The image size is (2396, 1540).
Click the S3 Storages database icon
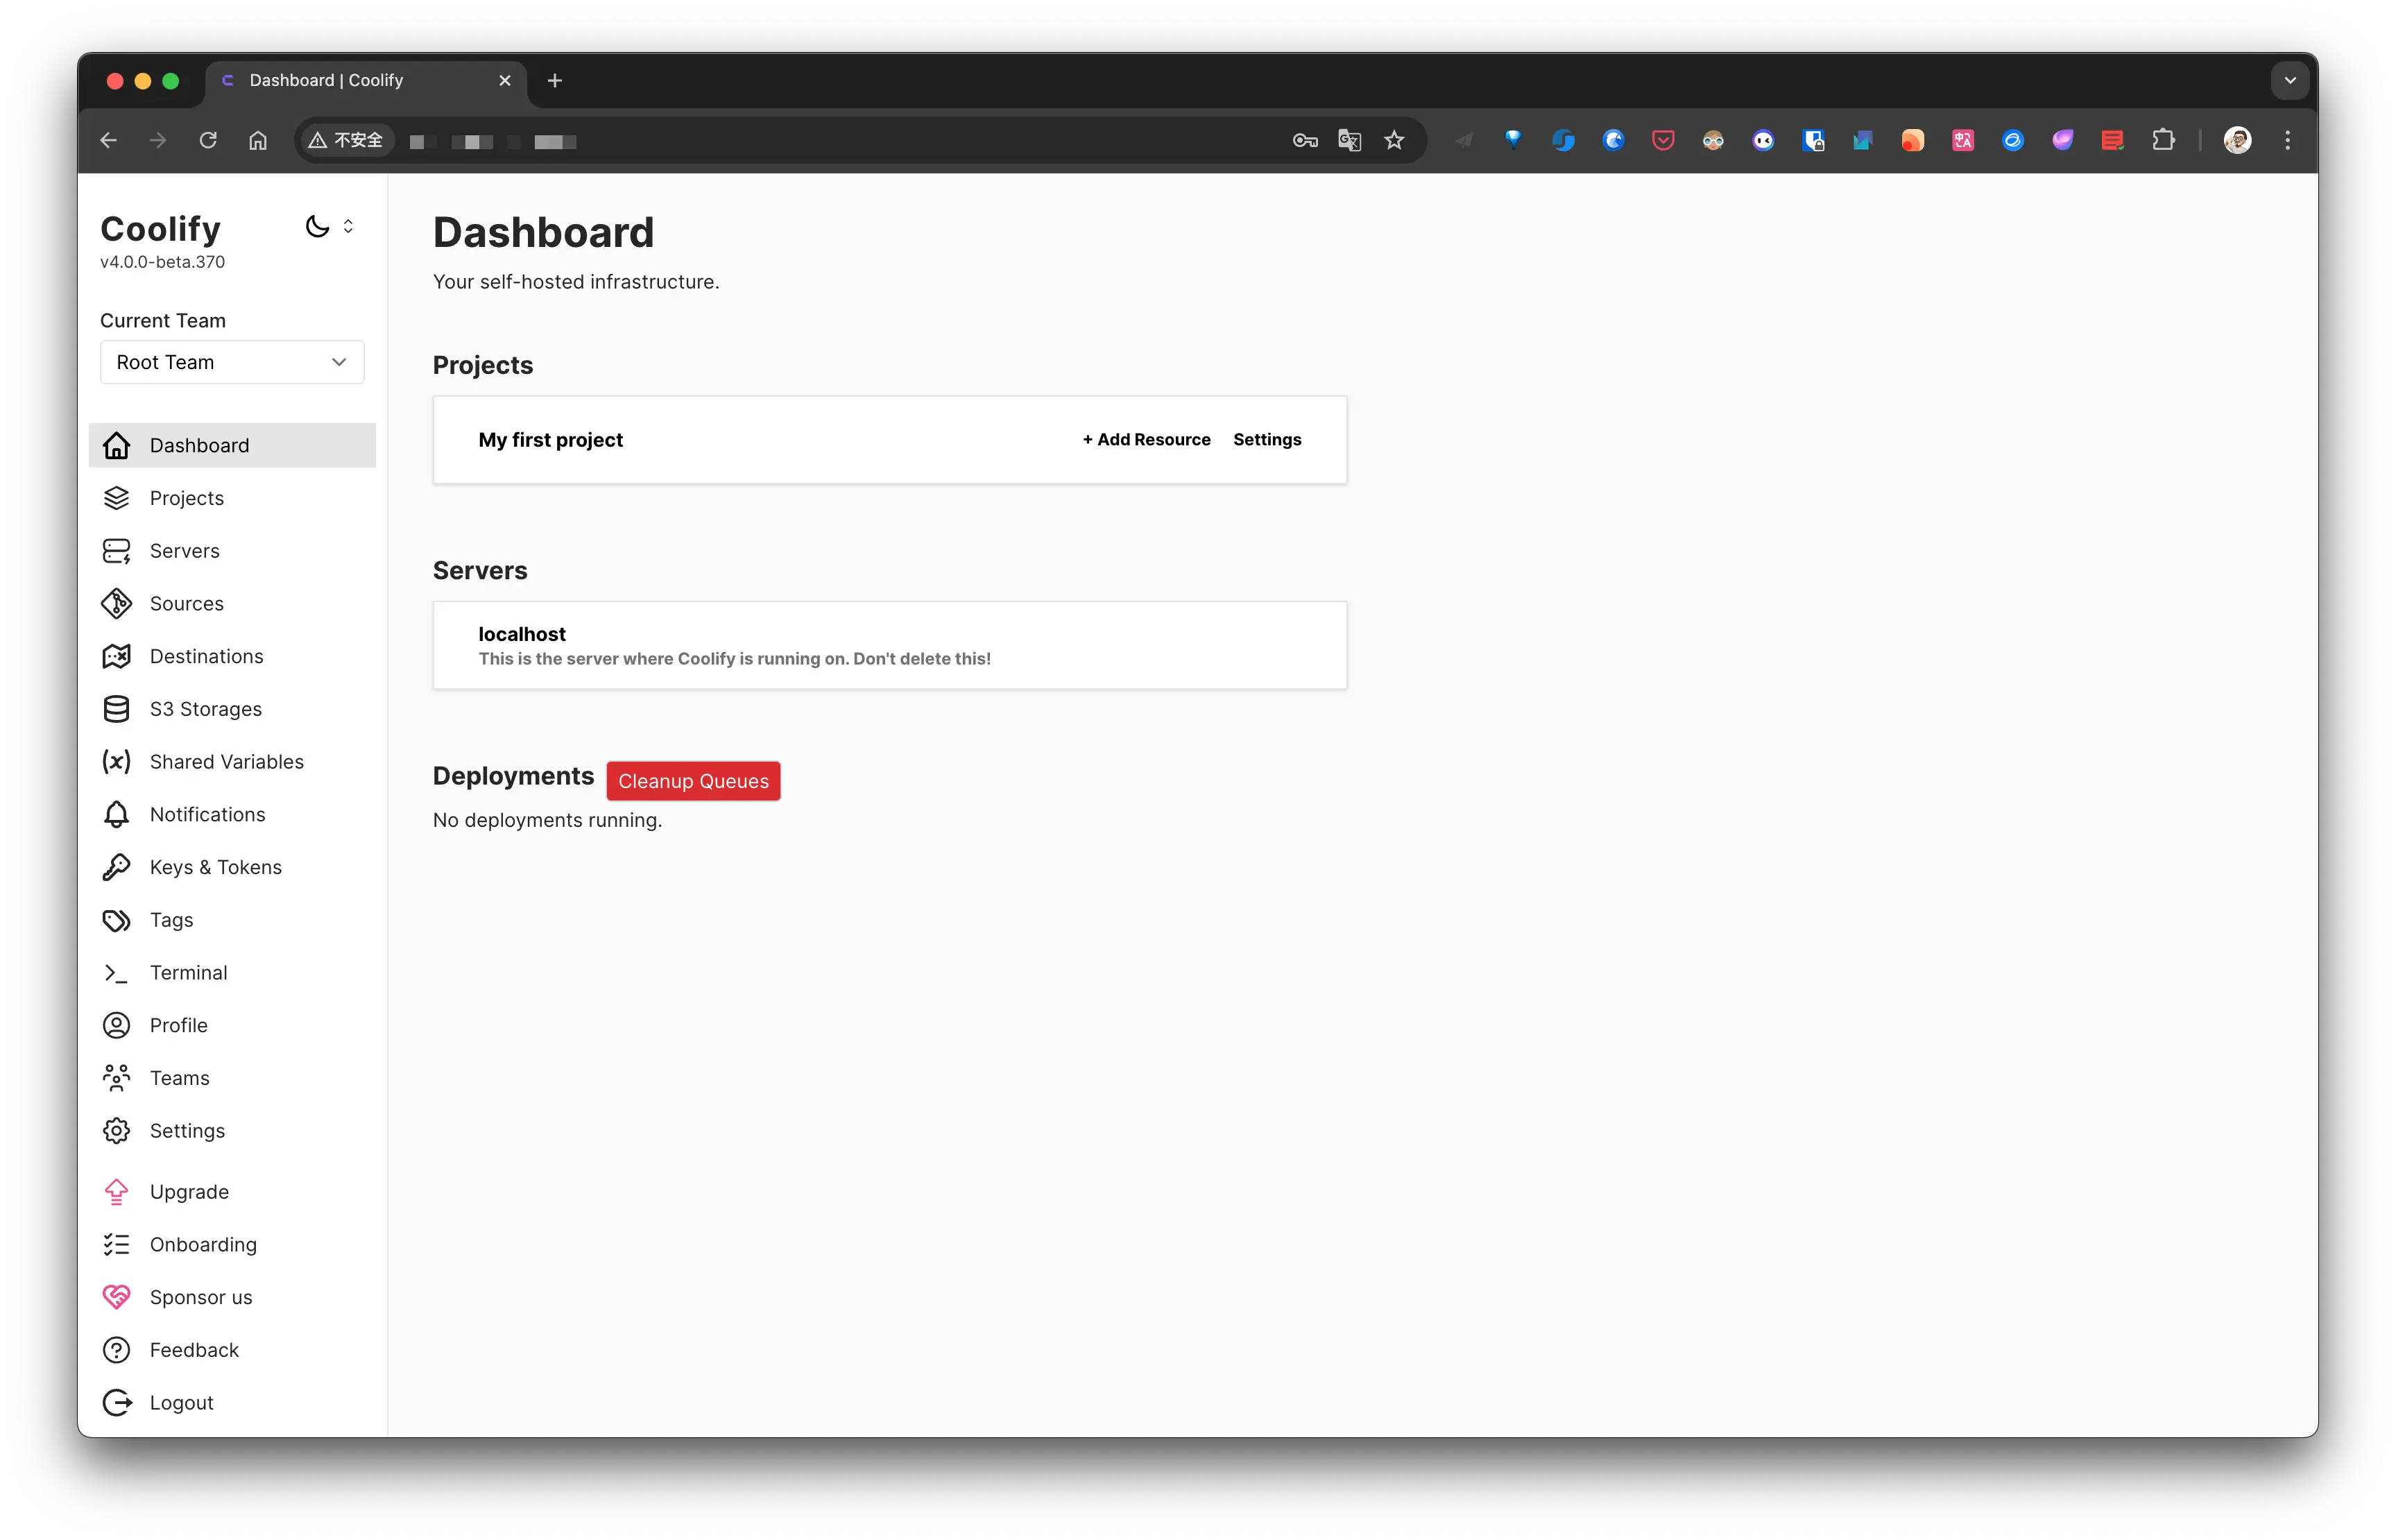pyautogui.click(x=116, y=709)
